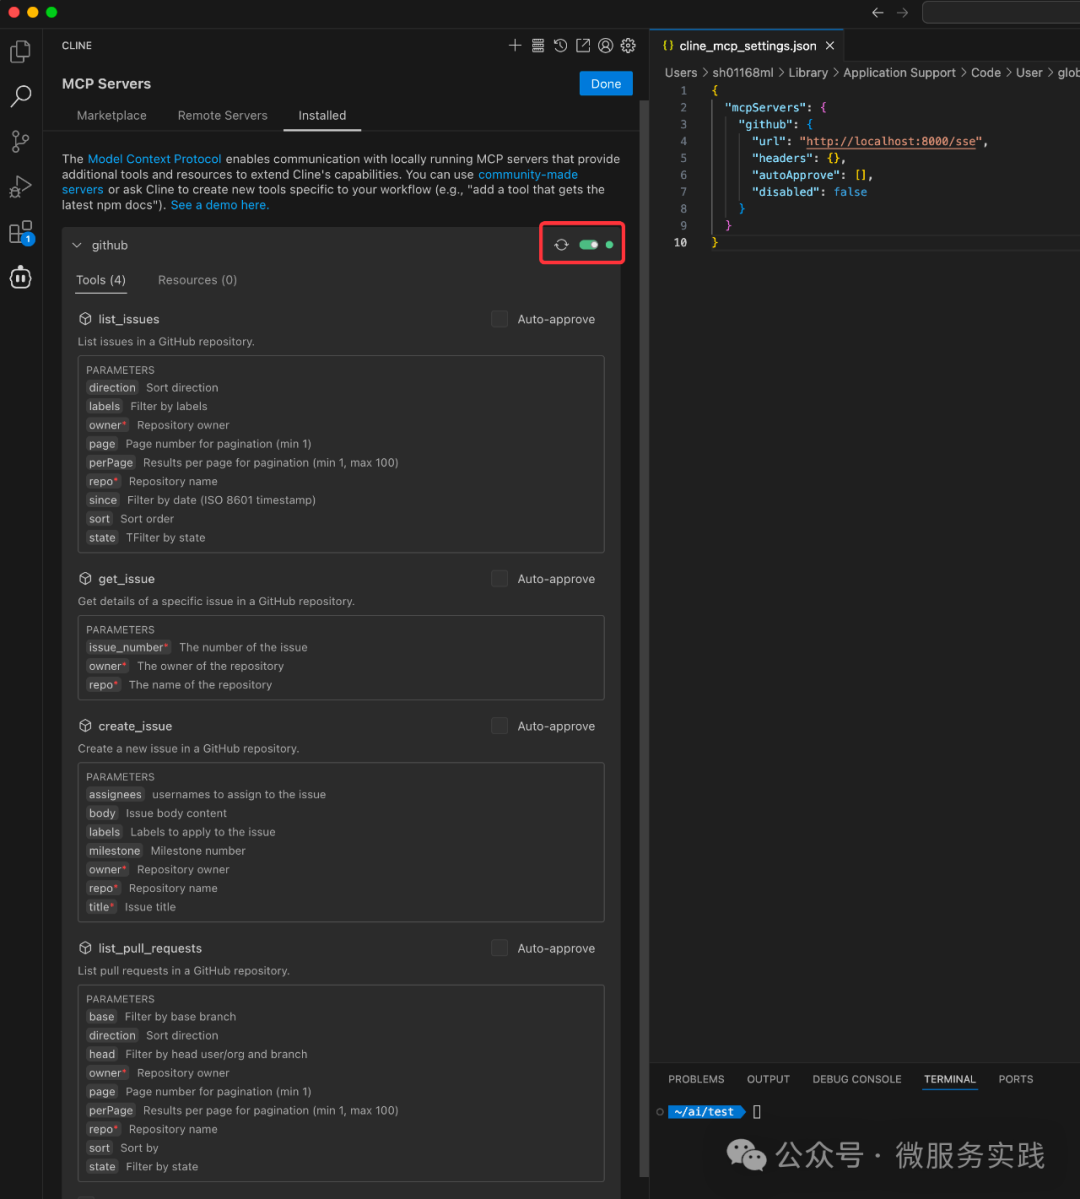Open Cline in editor popout icon

[583, 46]
